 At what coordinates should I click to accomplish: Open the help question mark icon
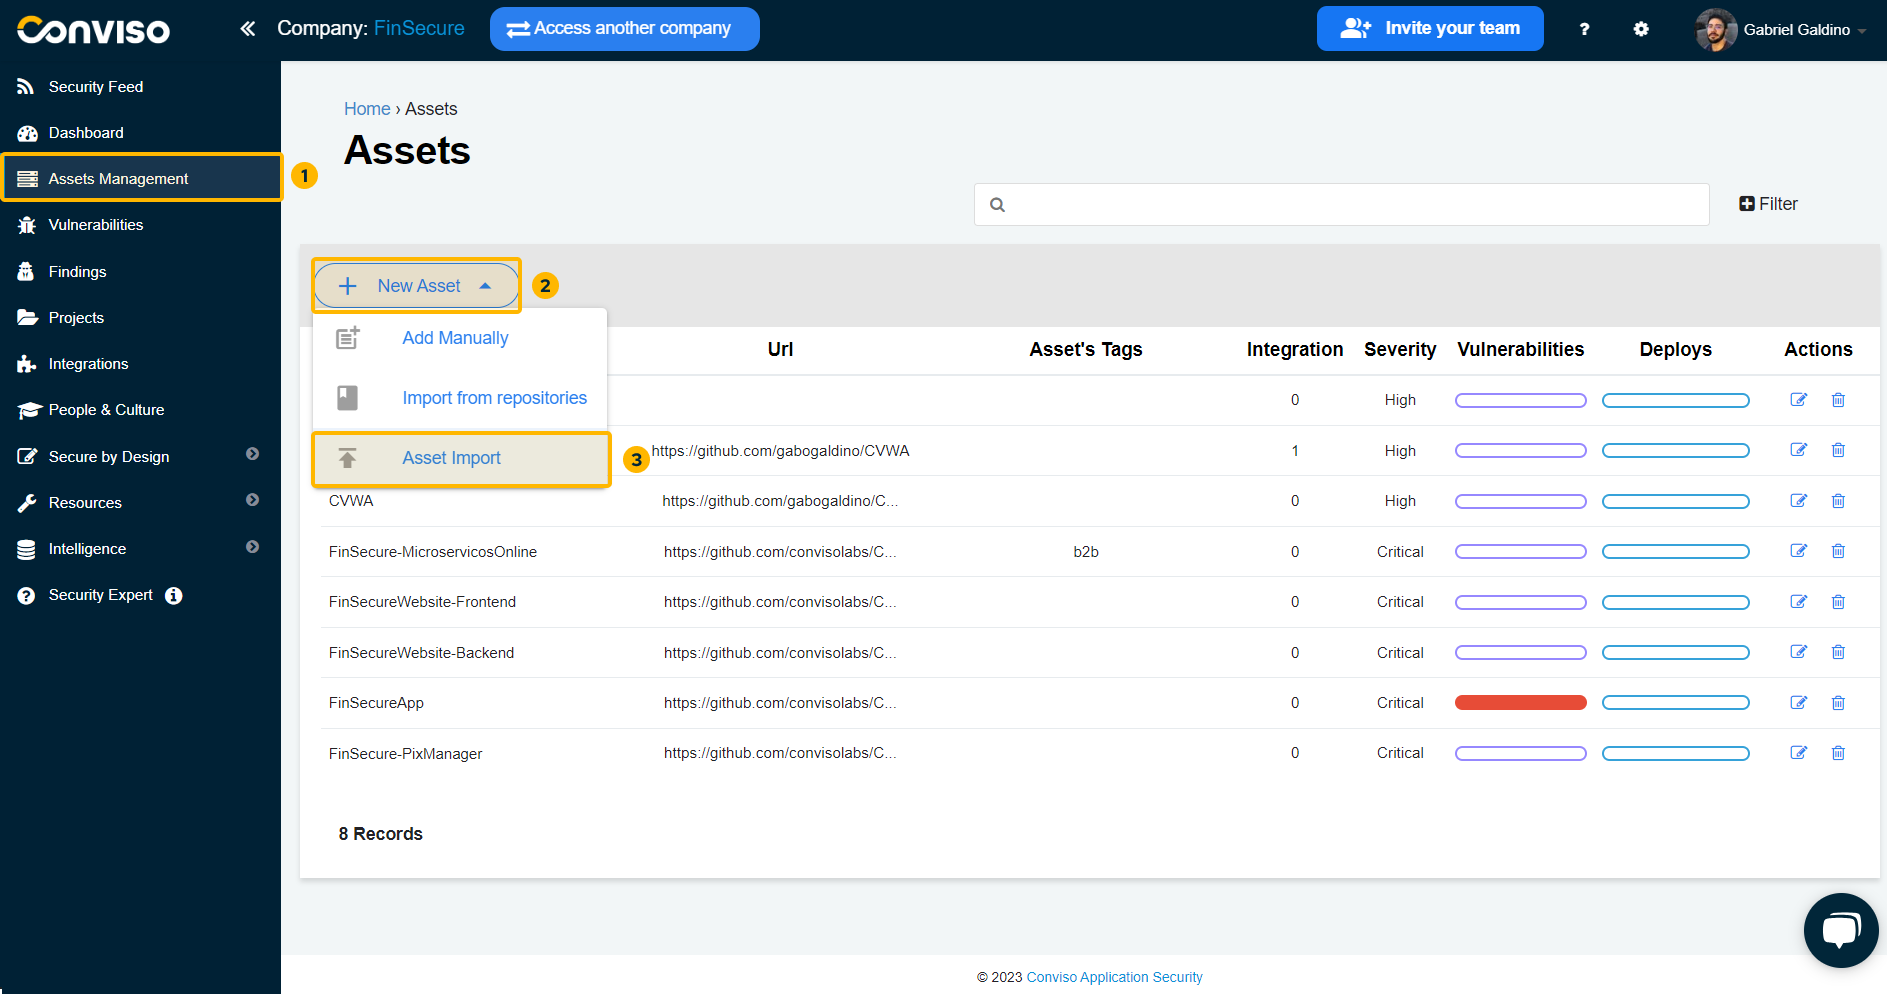1584,29
